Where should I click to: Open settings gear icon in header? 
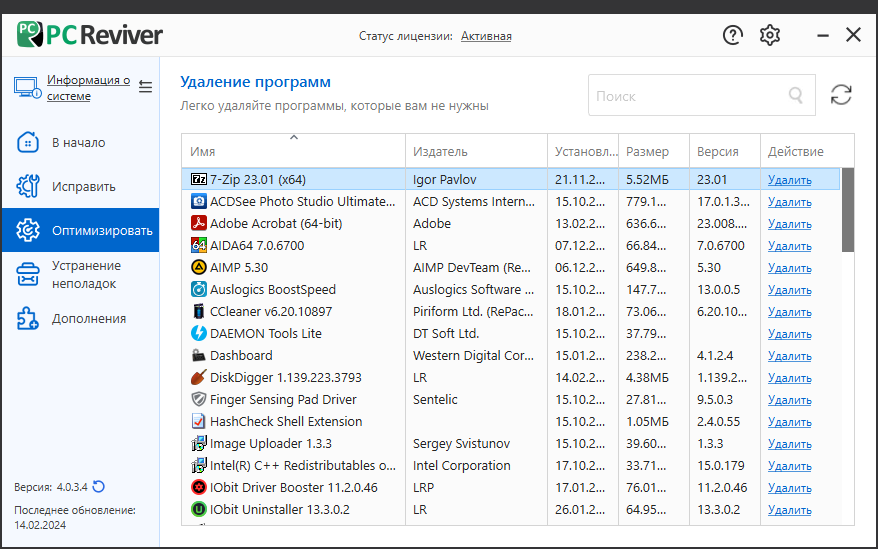(x=770, y=35)
